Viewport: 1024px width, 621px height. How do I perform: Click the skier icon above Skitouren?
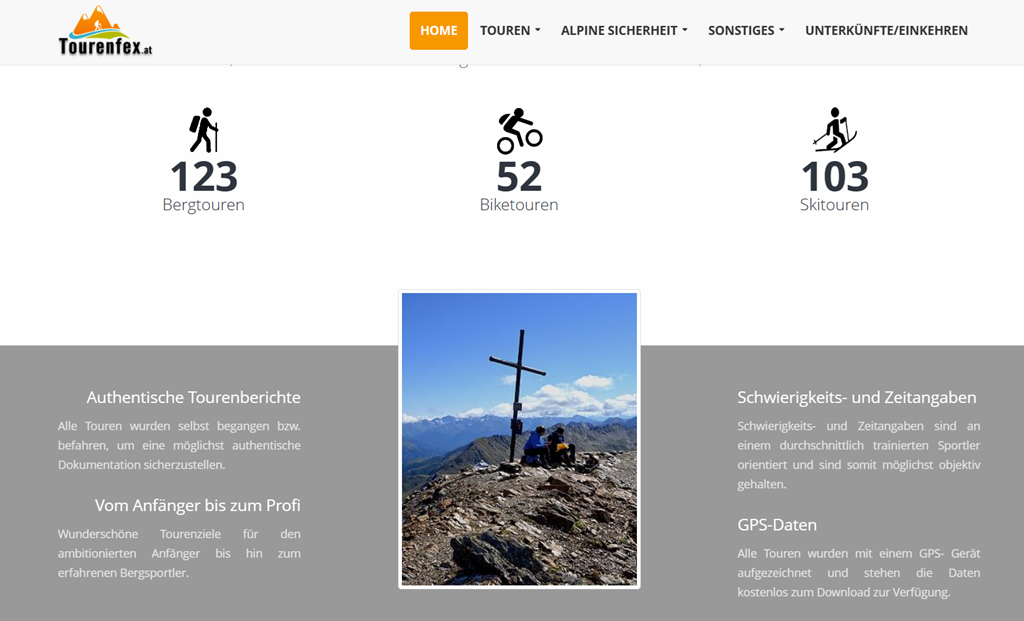coord(834,130)
